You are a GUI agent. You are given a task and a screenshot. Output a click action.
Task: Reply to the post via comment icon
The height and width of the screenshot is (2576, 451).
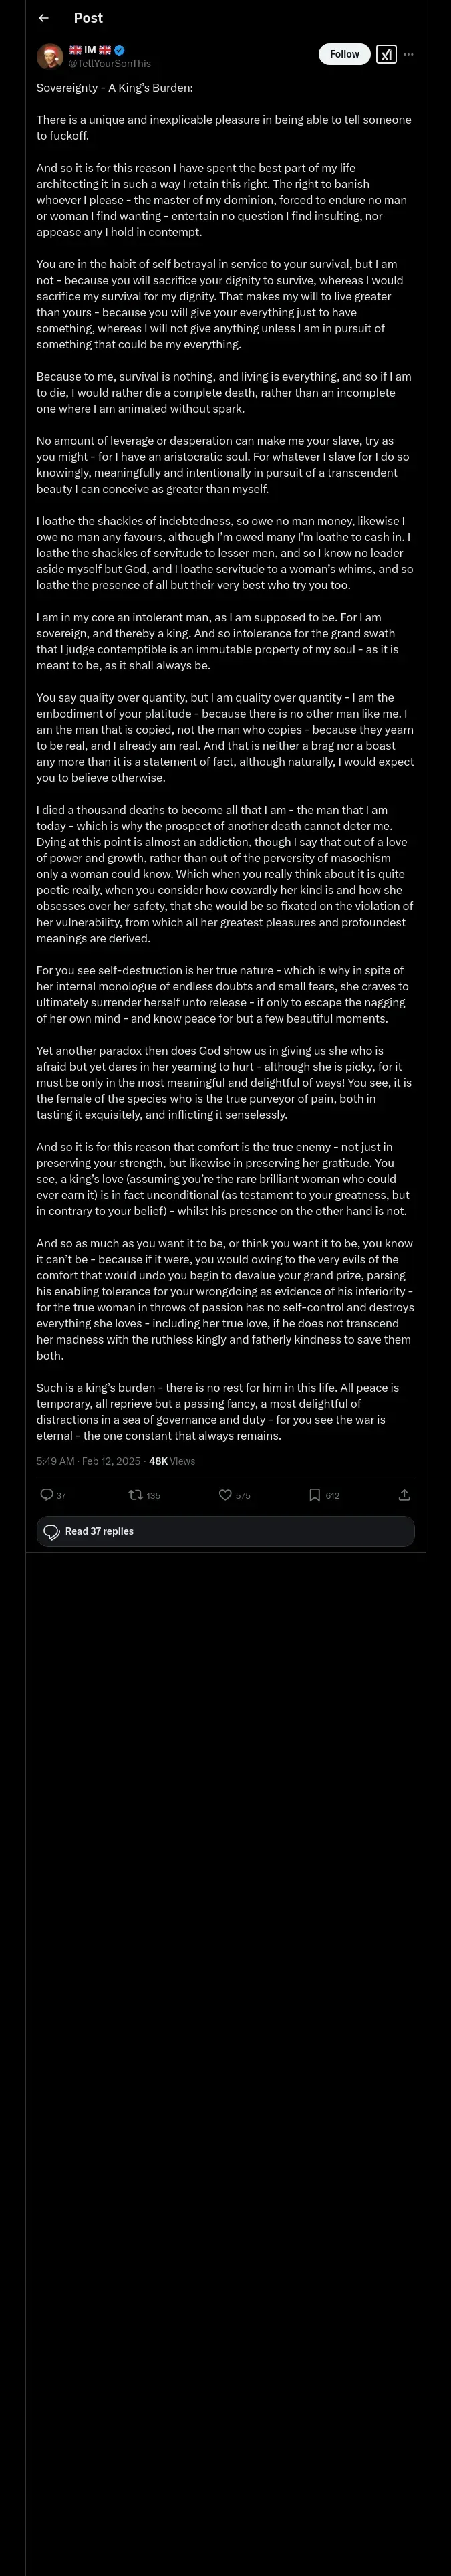(x=46, y=1494)
